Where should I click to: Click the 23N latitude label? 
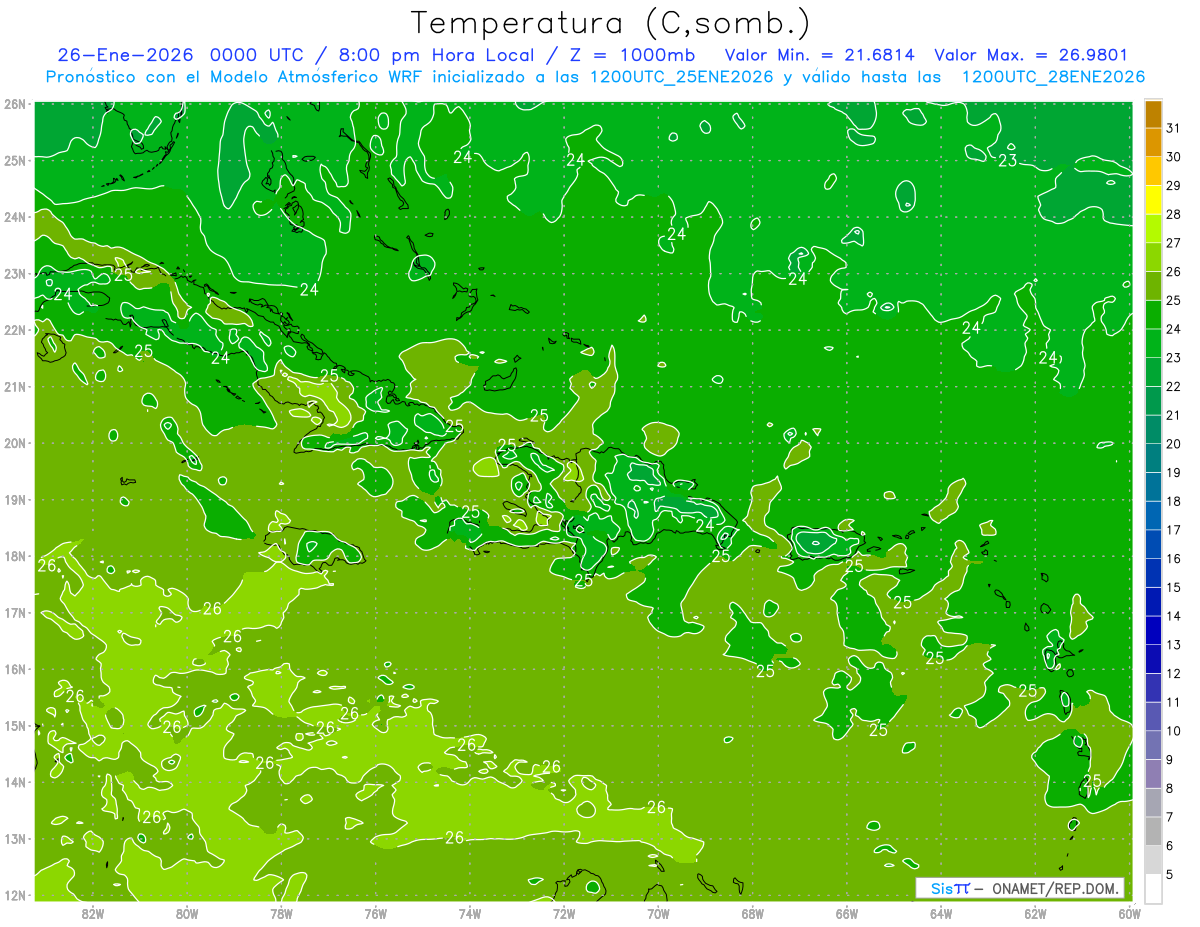coord(15,273)
